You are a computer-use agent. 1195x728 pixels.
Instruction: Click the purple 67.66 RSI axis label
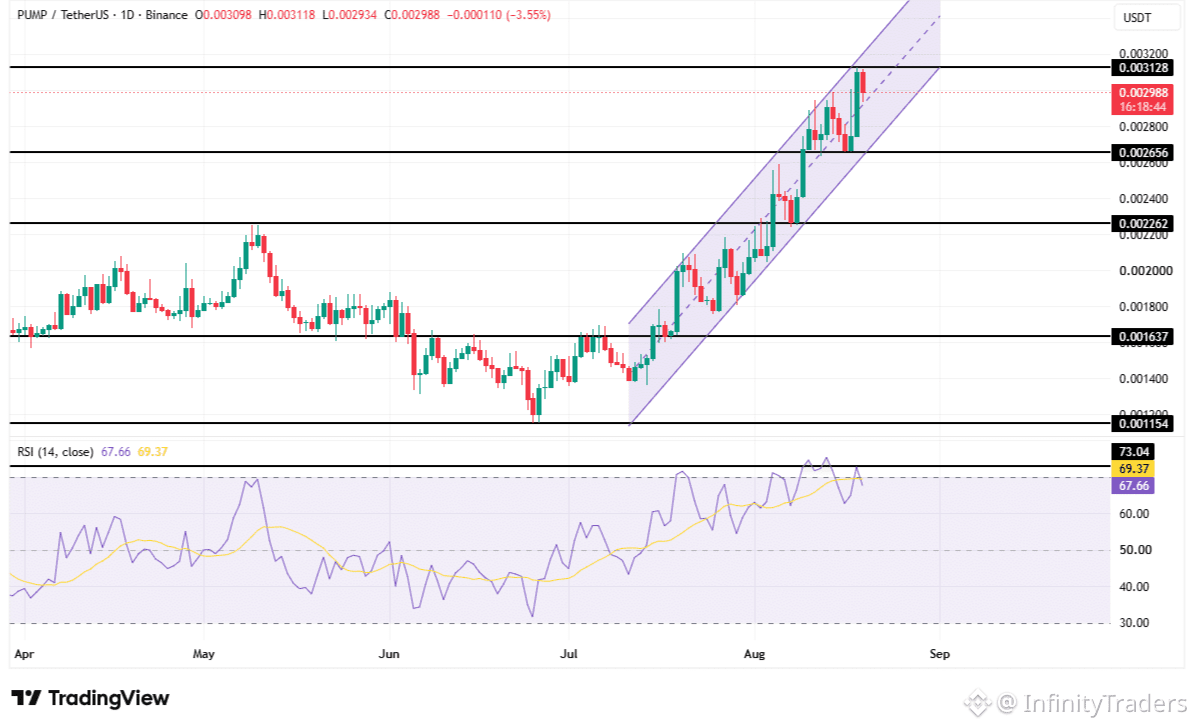tap(1133, 486)
